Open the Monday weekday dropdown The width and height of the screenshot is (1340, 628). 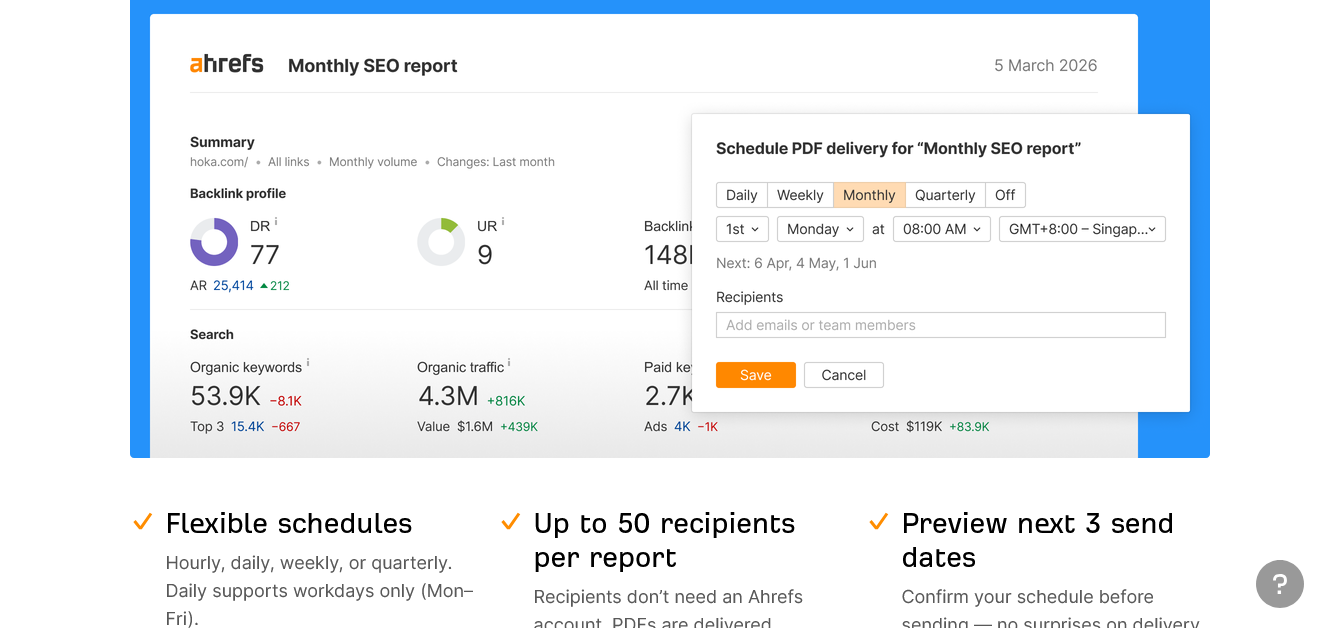[821, 229]
